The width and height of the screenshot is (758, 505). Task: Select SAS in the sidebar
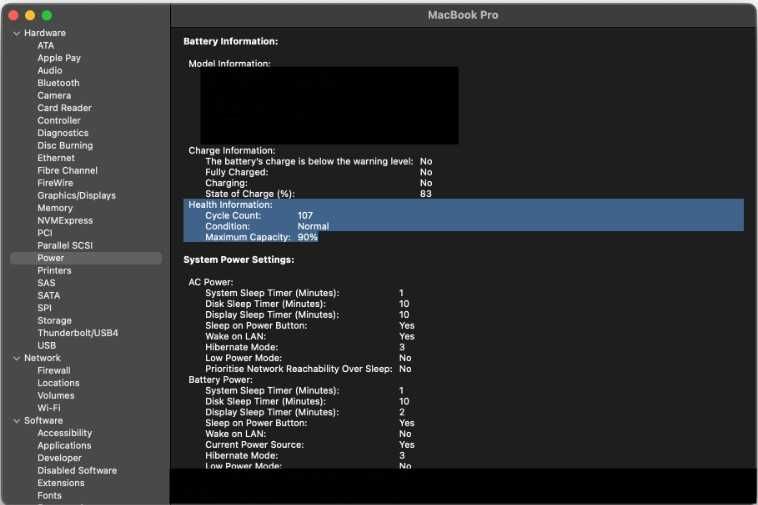click(x=46, y=283)
